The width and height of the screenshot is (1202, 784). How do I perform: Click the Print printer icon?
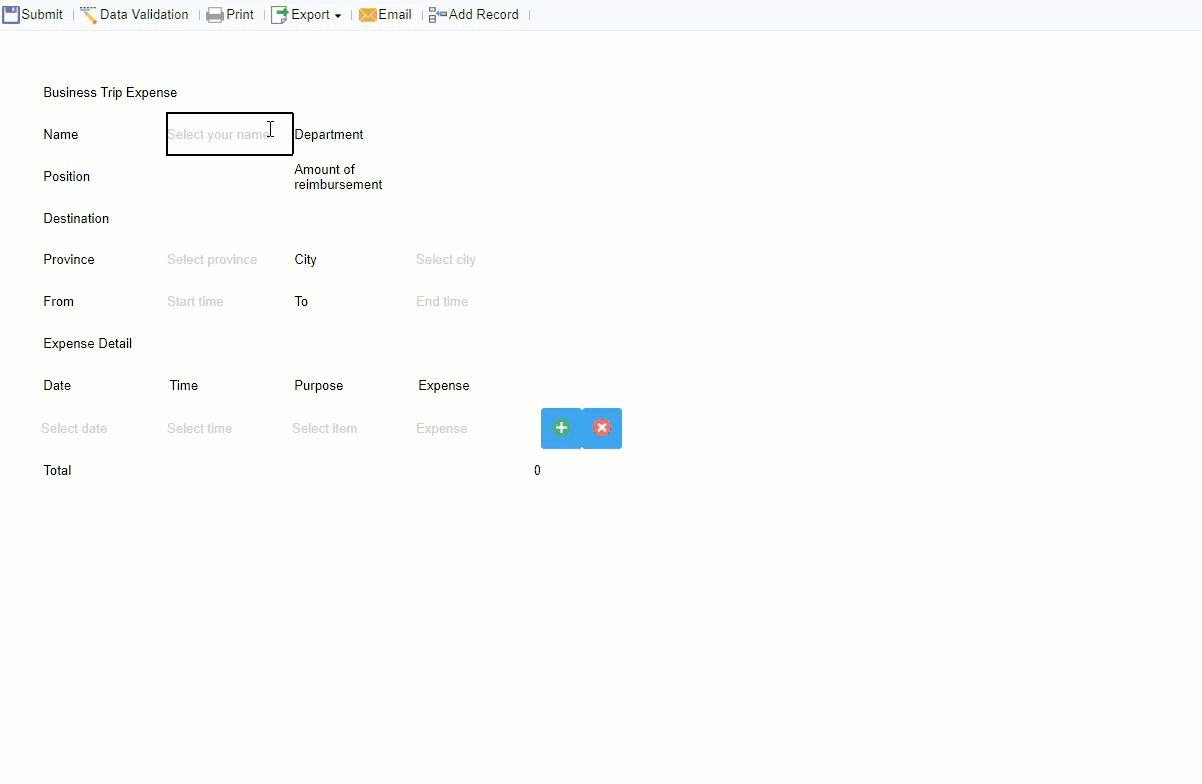pyautogui.click(x=215, y=15)
